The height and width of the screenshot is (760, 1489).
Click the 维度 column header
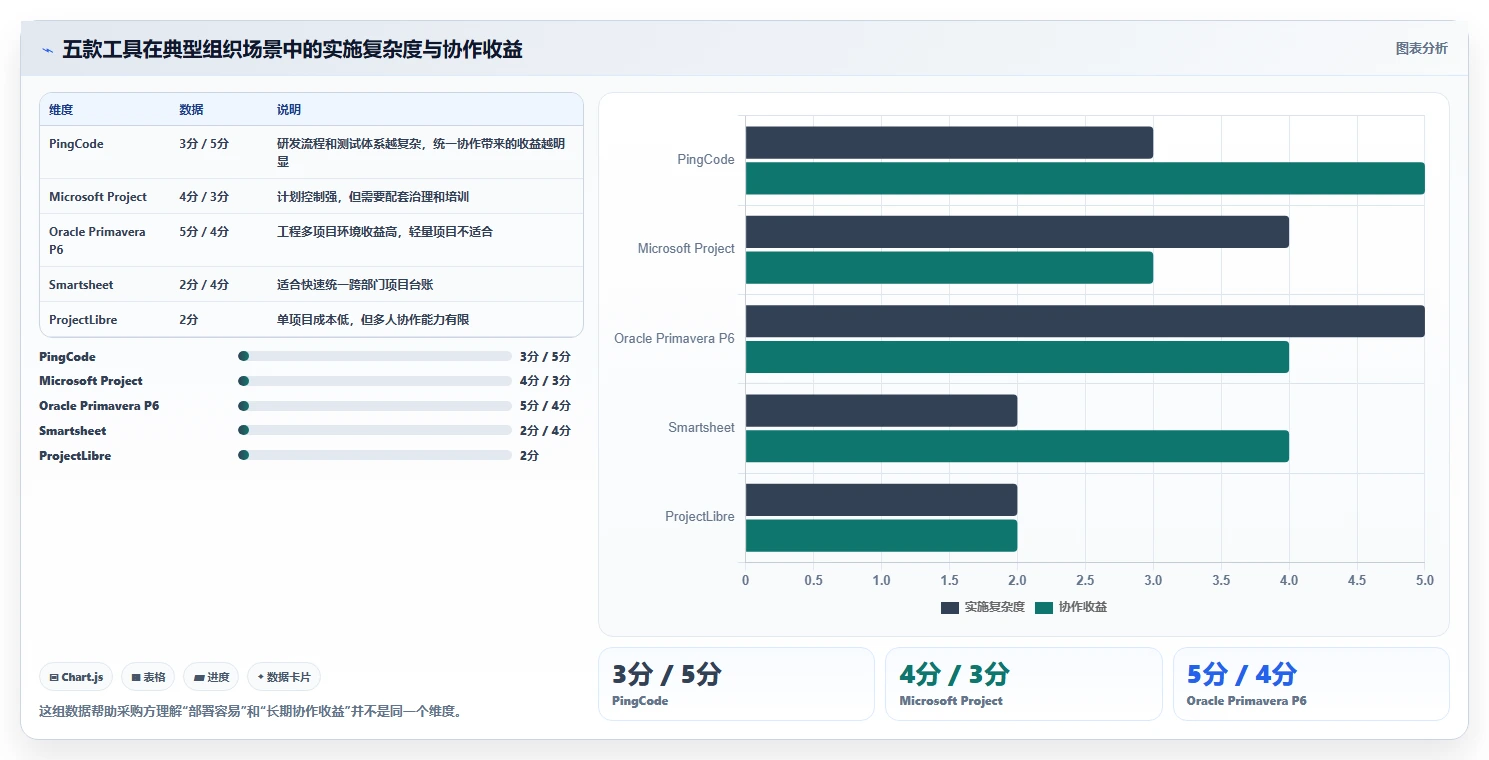[61, 110]
